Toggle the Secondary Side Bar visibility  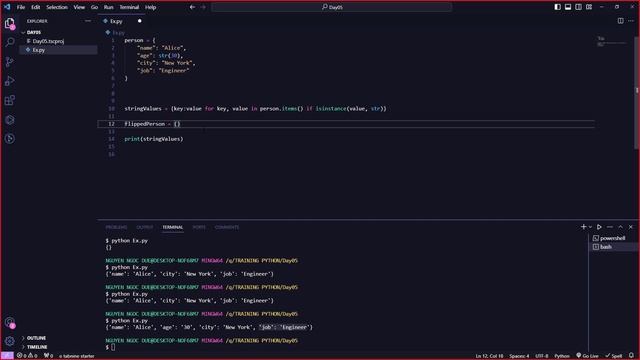pos(578,7)
